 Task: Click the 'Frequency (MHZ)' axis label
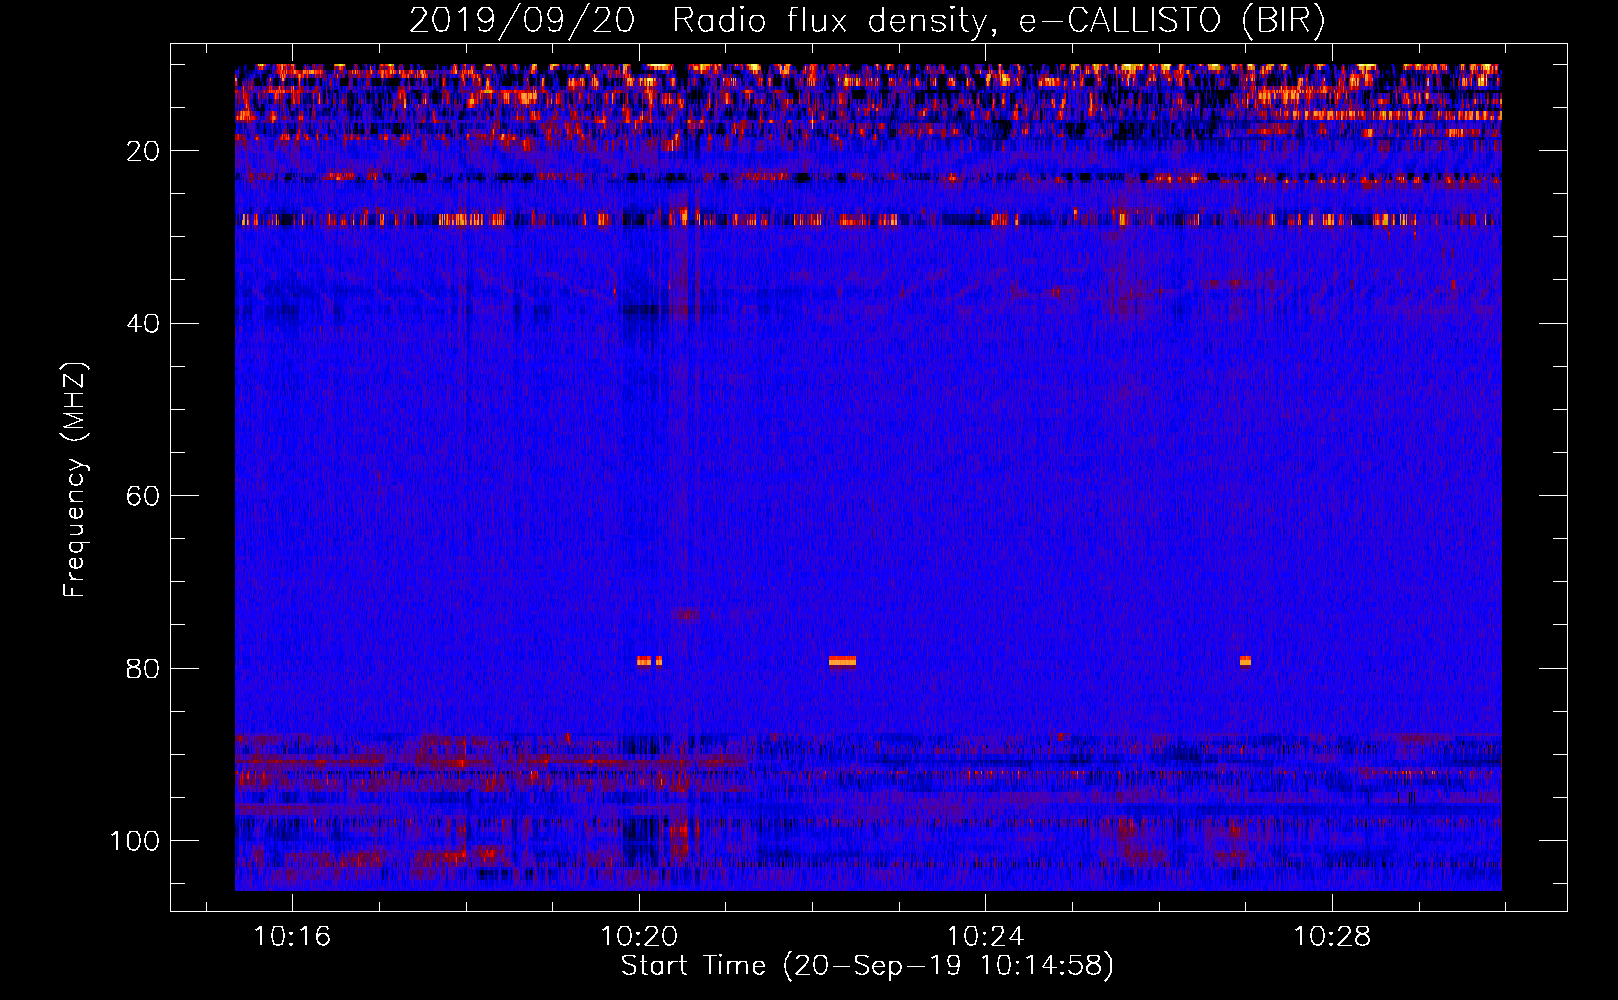[x=75, y=479]
